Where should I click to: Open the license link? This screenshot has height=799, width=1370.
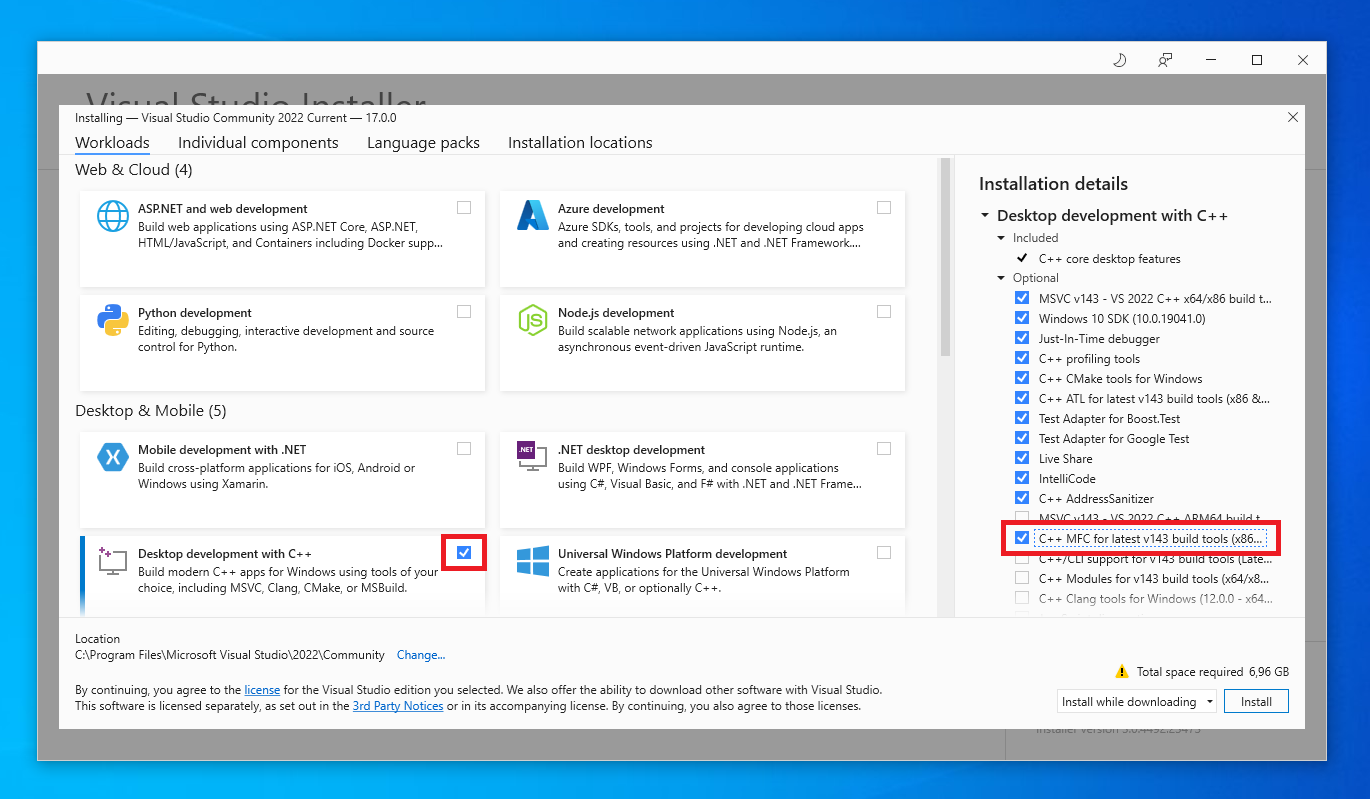pyautogui.click(x=262, y=690)
